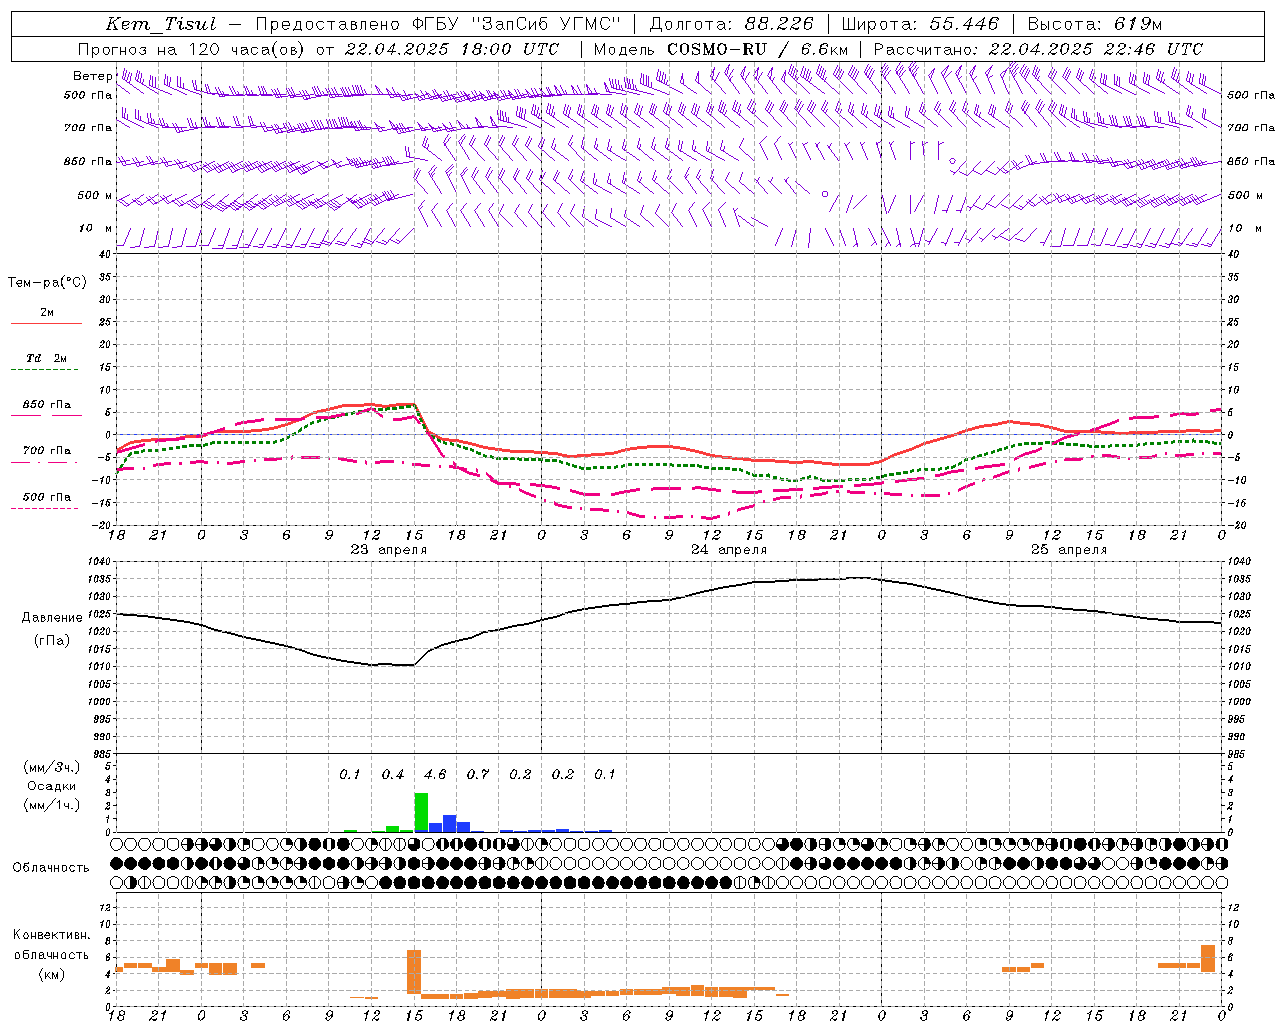Click the "Давление" pressure panel label
Image resolution: width=1280 pixels, height=1024 pixels.
[50, 618]
